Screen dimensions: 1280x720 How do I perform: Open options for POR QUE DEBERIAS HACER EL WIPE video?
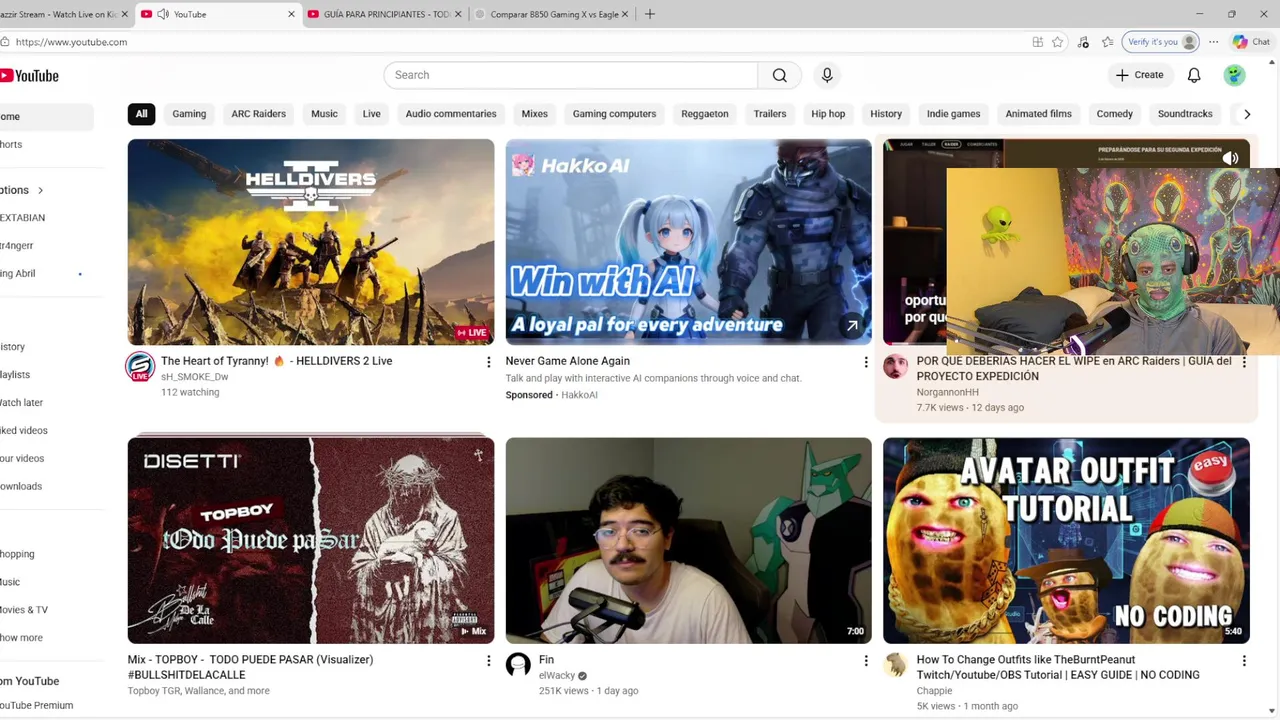click(1244, 362)
